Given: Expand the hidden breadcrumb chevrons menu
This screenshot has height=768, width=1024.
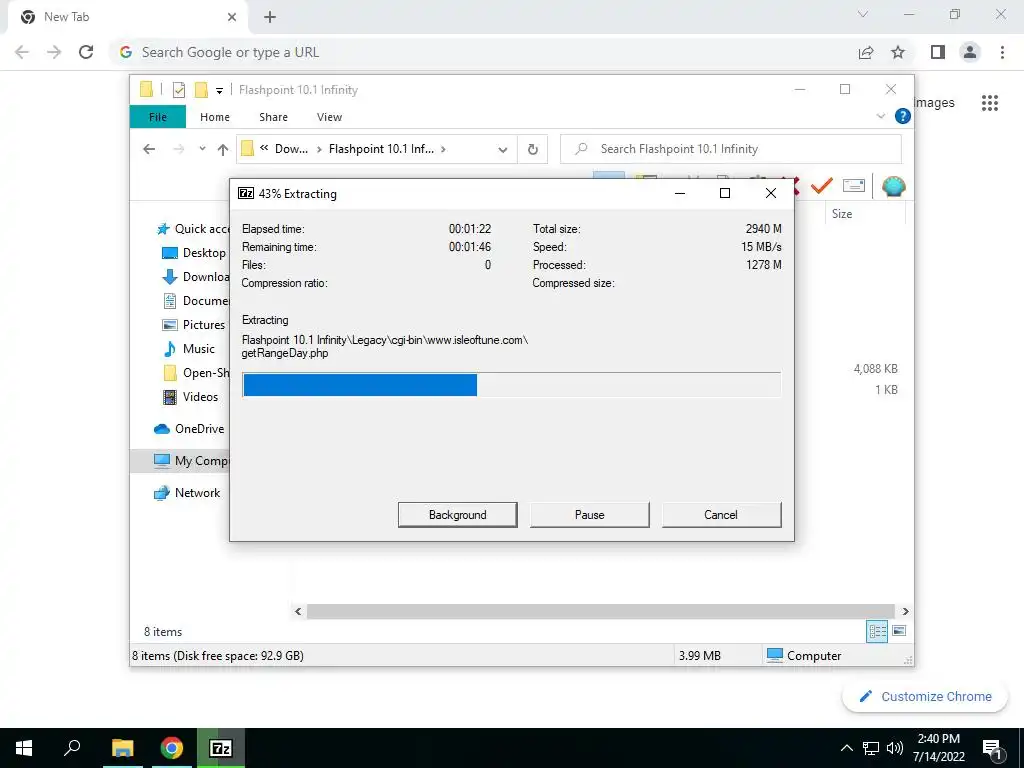Looking at the screenshot, I should pos(264,148).
